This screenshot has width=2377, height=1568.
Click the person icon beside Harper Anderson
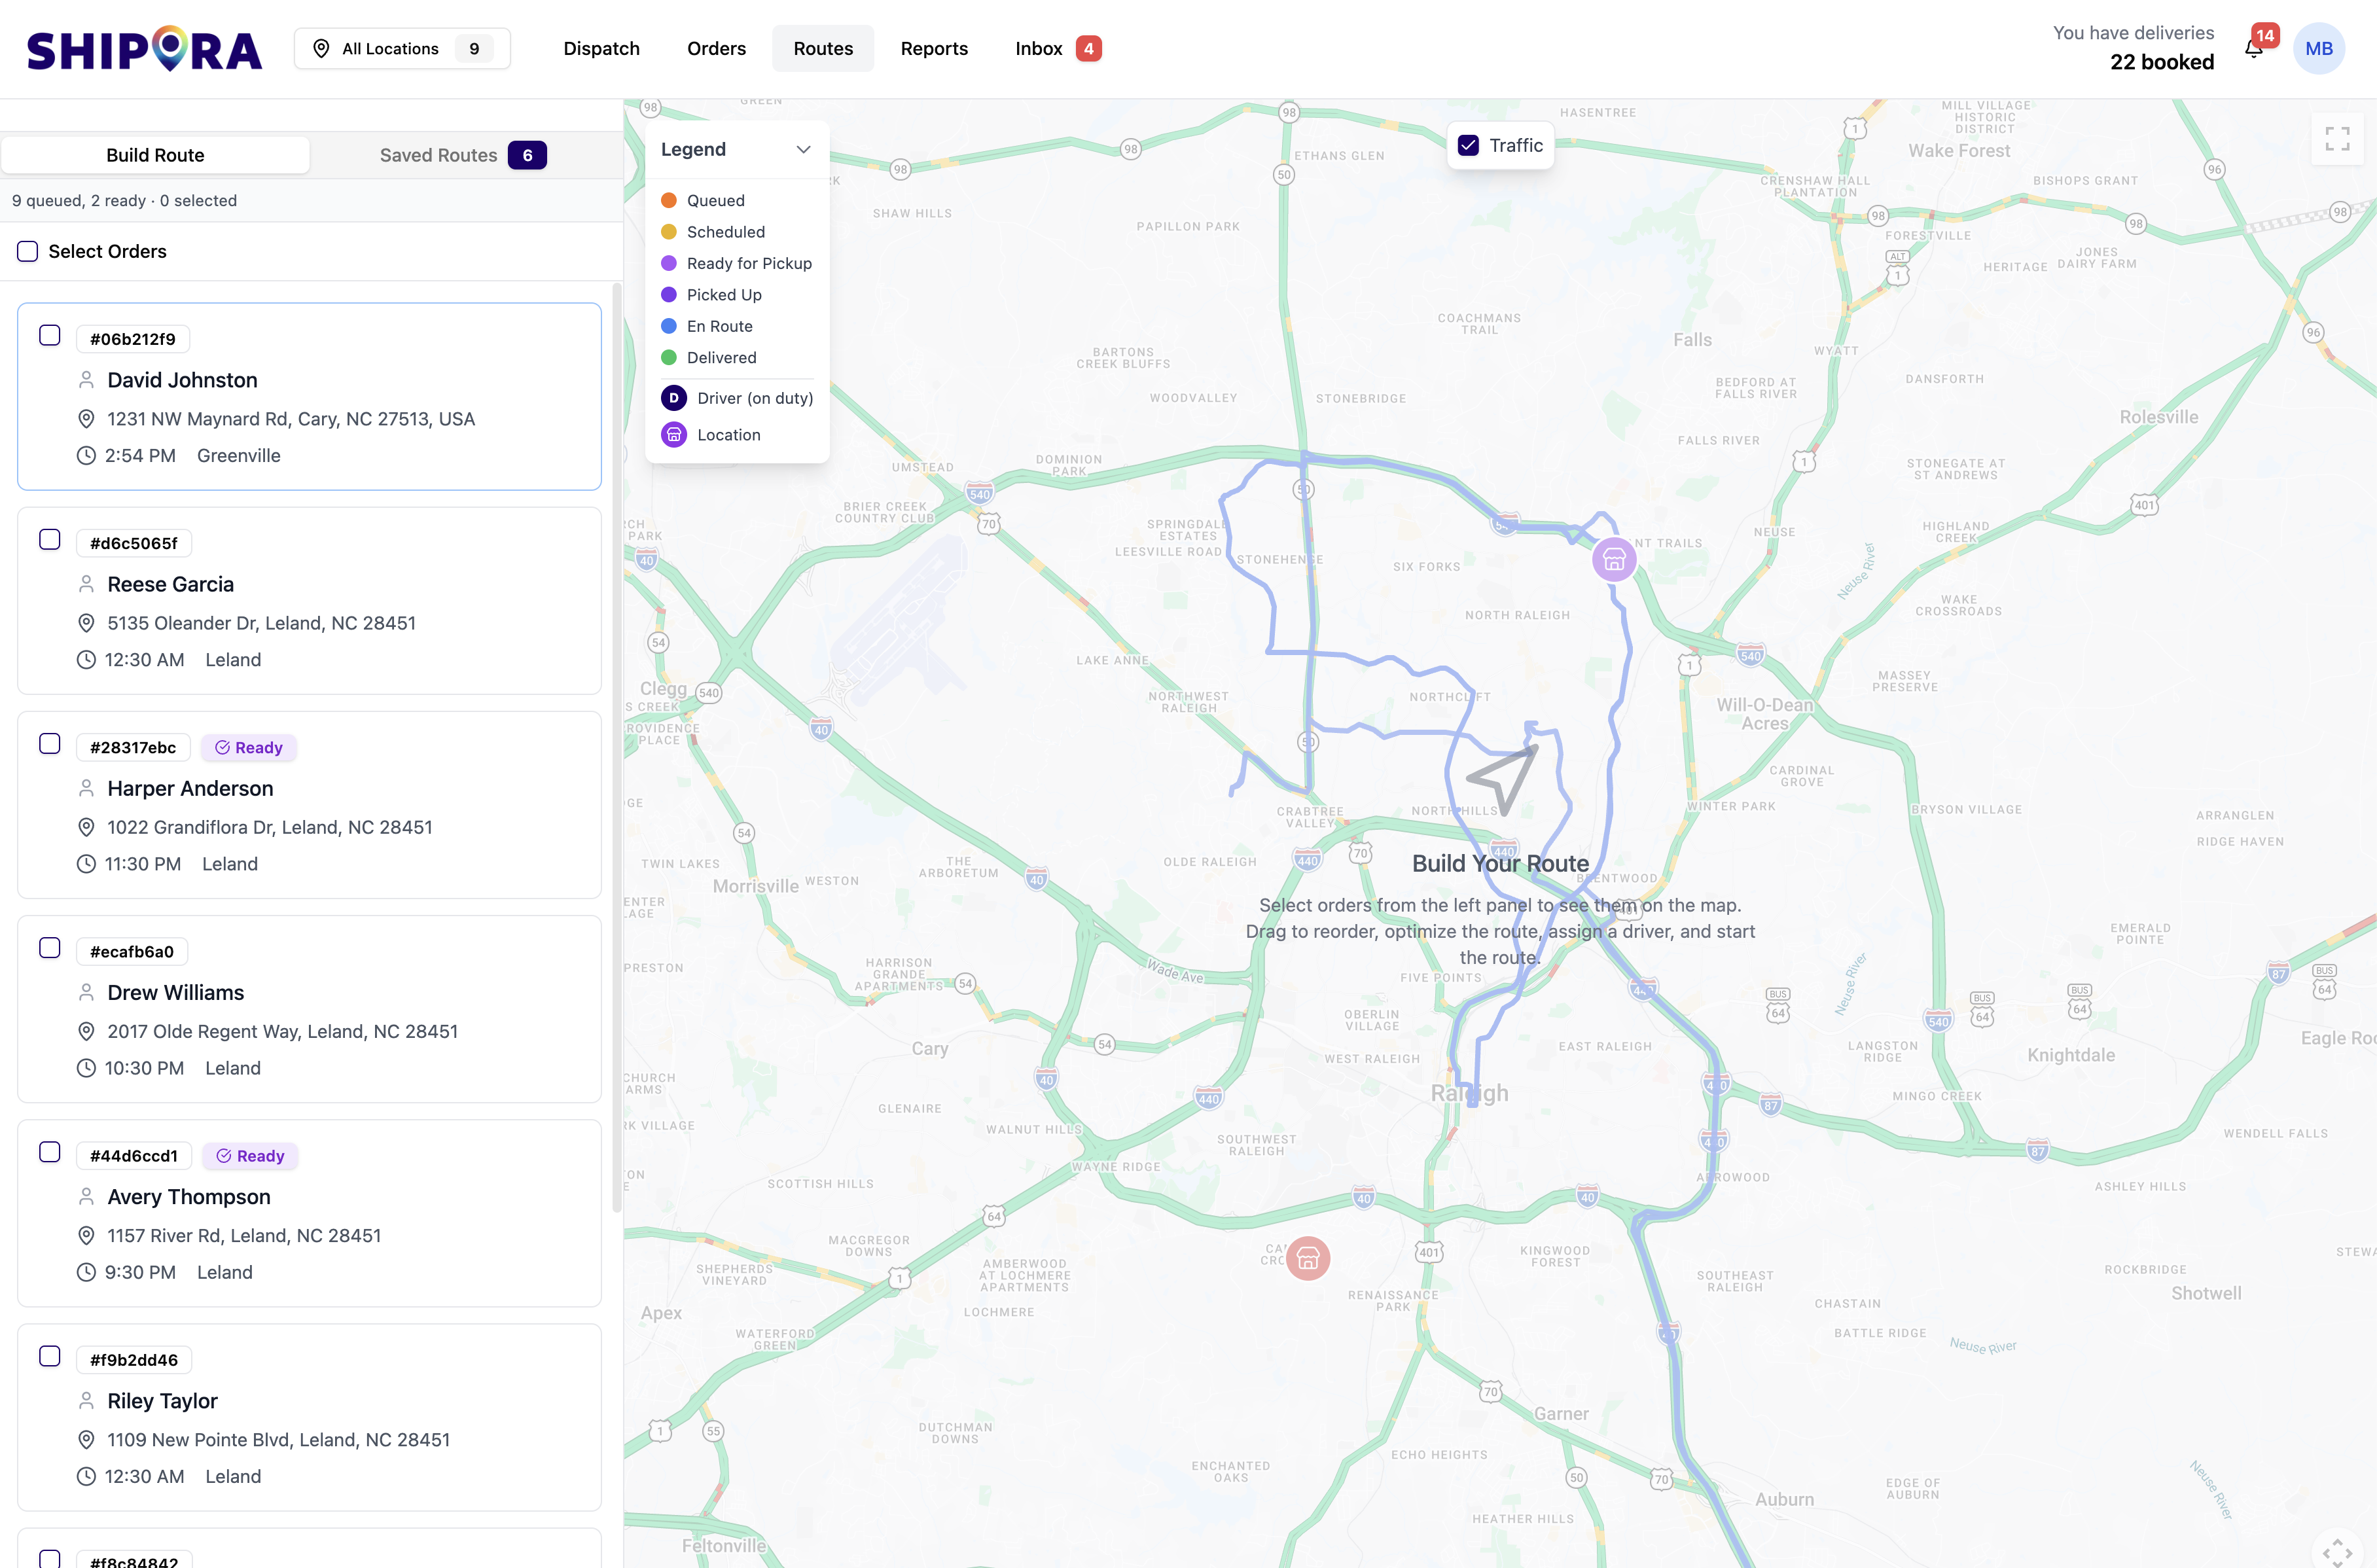86,788
